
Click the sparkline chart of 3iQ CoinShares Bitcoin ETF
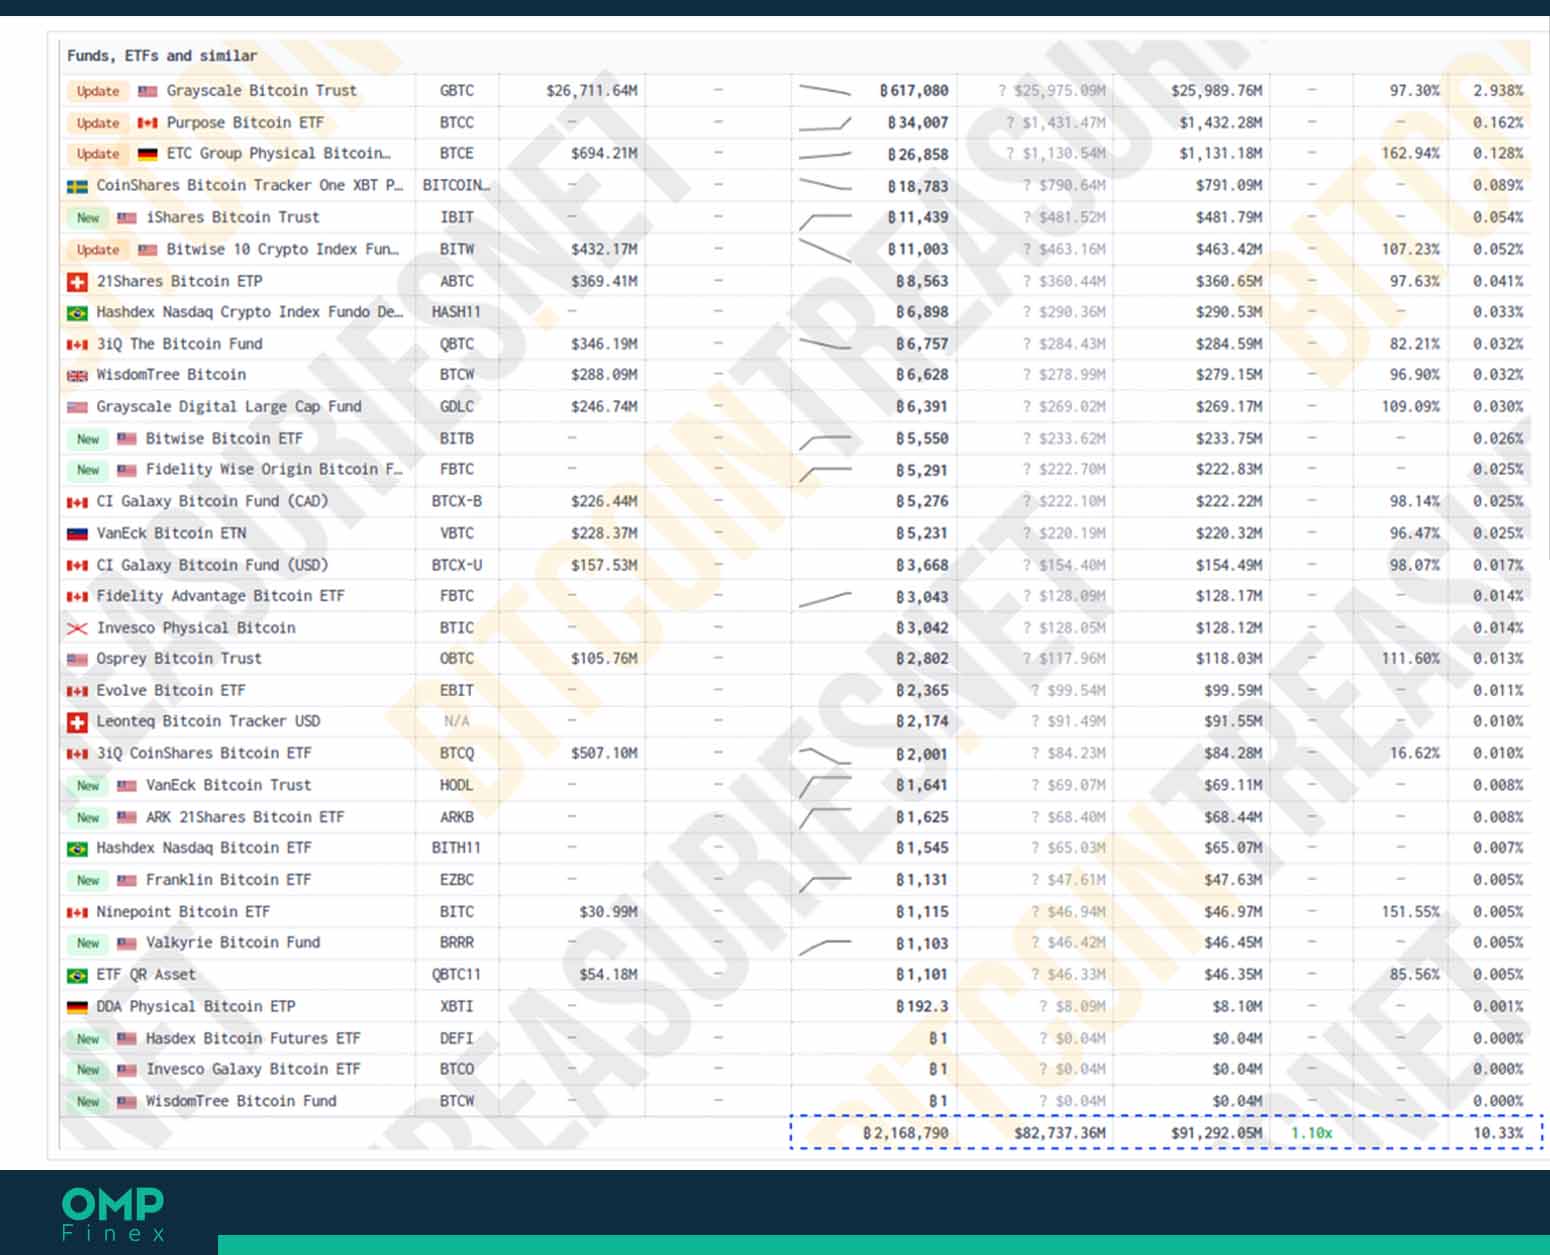pos(825,755)
